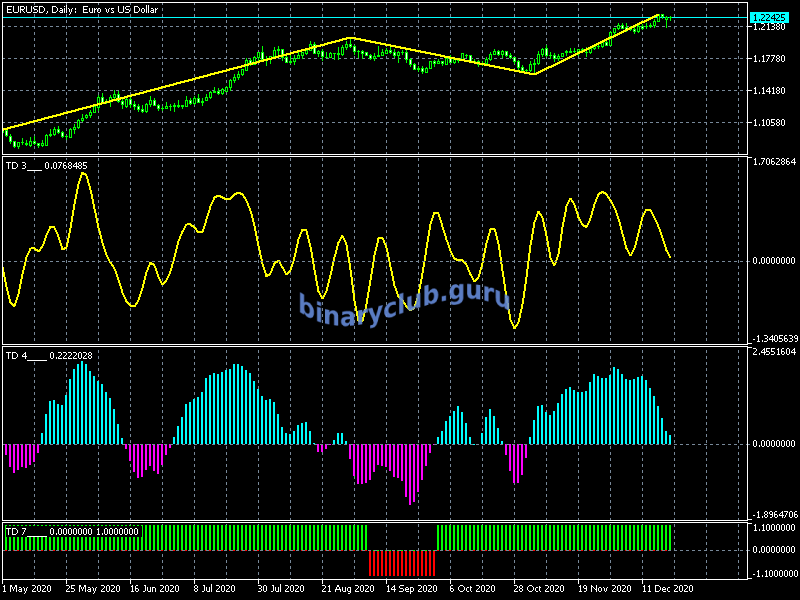The image size is (800, 600).
Task: Click the 8 Jul 2020 date label
Action: pyautogui.click(x=214, y=589)
